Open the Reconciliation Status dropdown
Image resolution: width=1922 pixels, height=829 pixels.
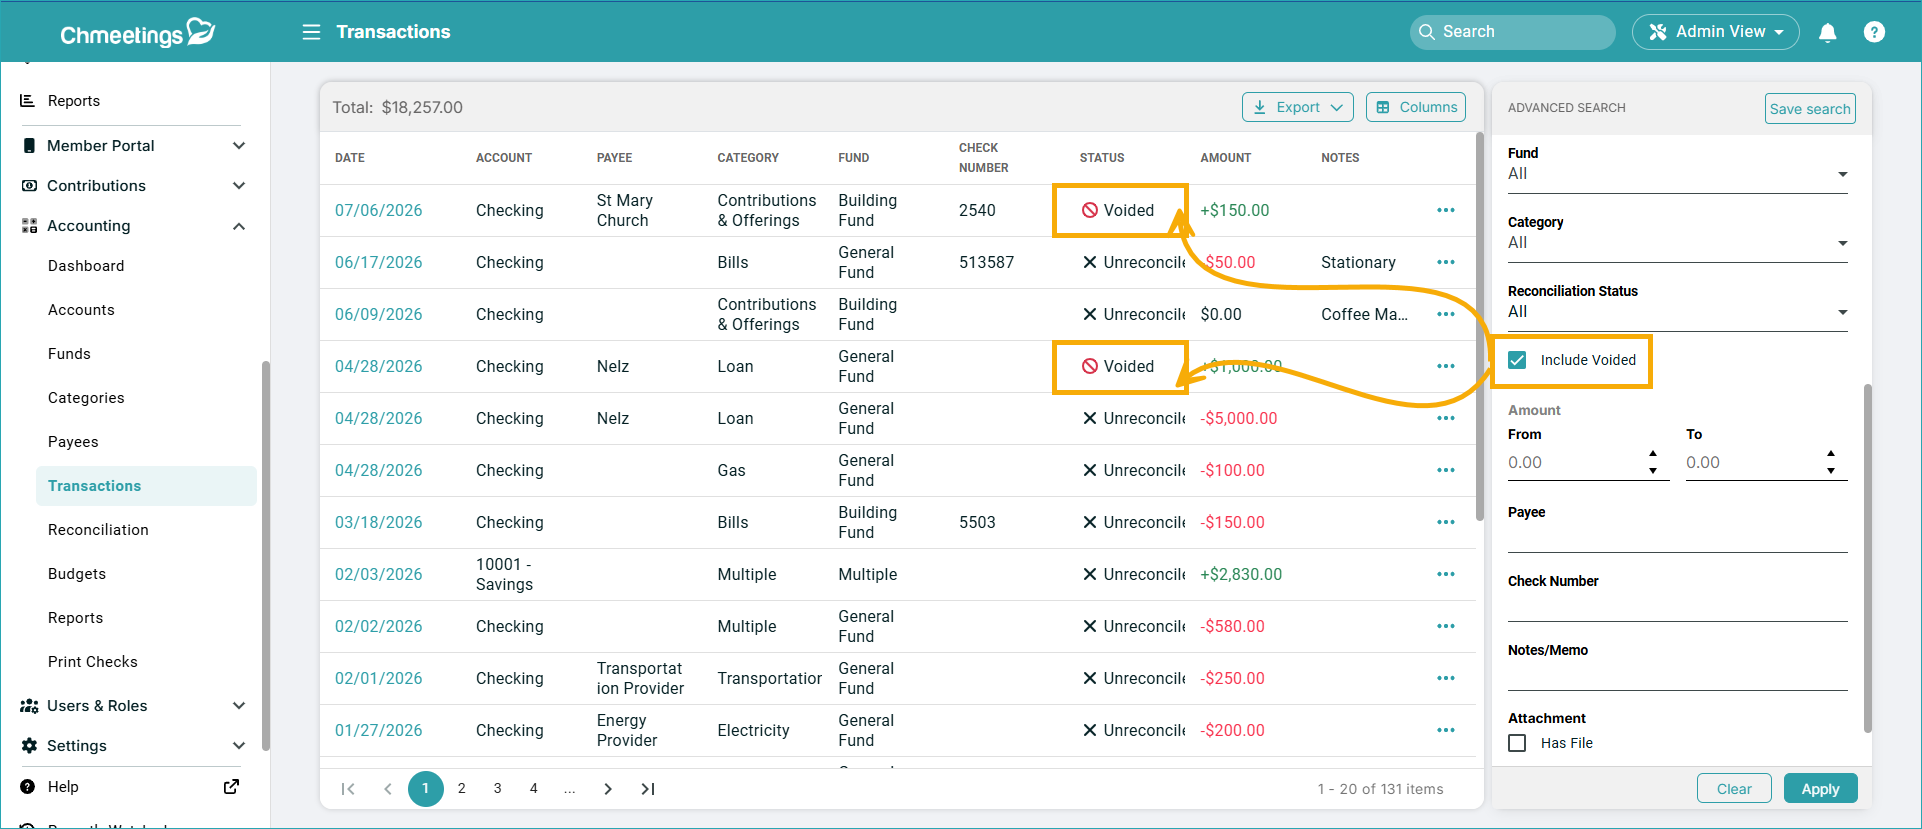tap(1677, 312)
